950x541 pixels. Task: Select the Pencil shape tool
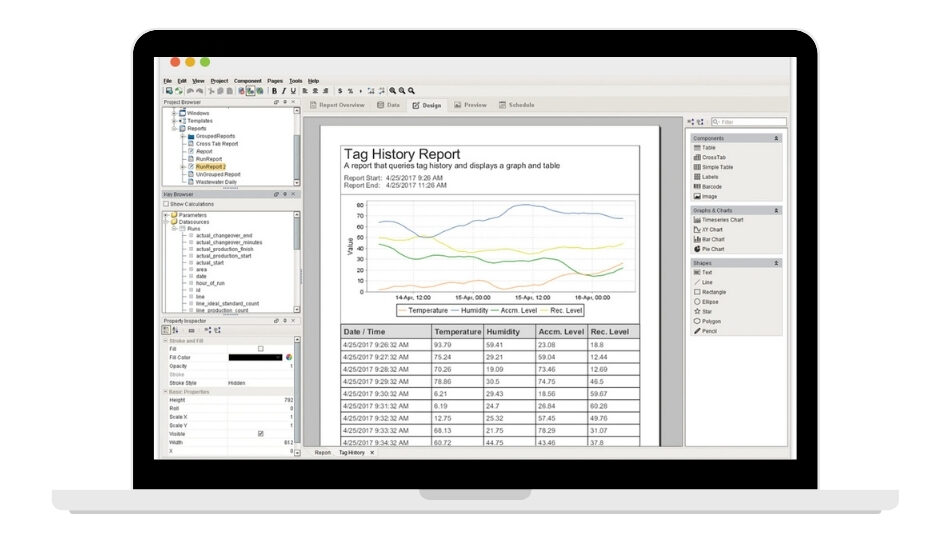(709, 330)
